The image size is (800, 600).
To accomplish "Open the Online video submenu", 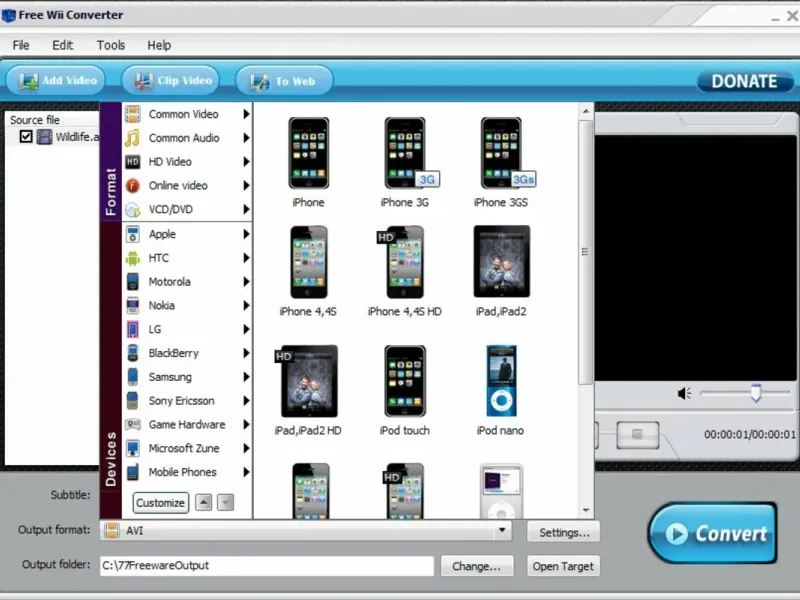I will click(x=246, y=186).
